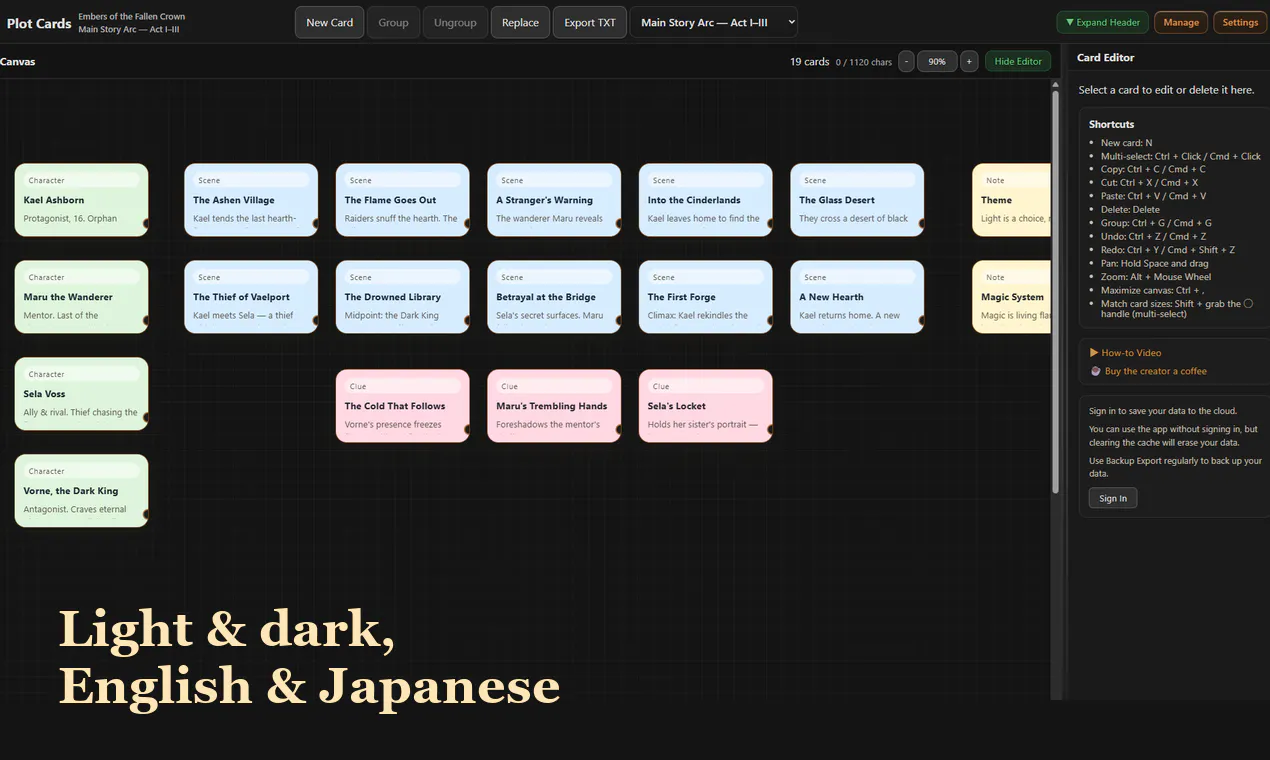Select A New Hearth scene card
Viewport: 1270px width, 760px height.
coord(857,297)
